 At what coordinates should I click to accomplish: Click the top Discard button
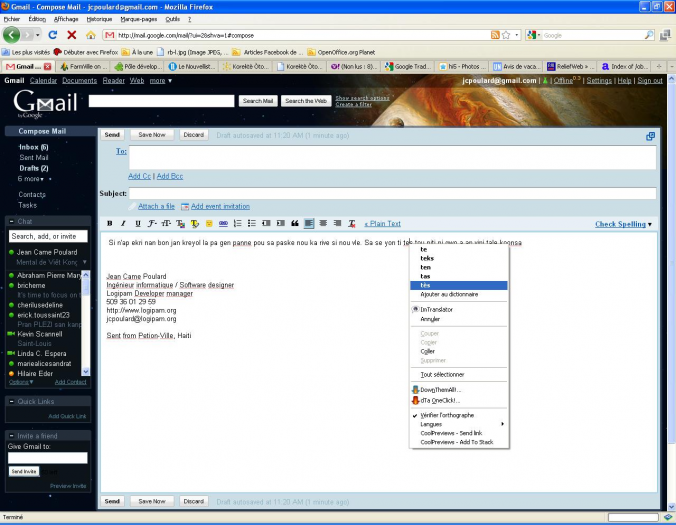(x=194, y=135)
